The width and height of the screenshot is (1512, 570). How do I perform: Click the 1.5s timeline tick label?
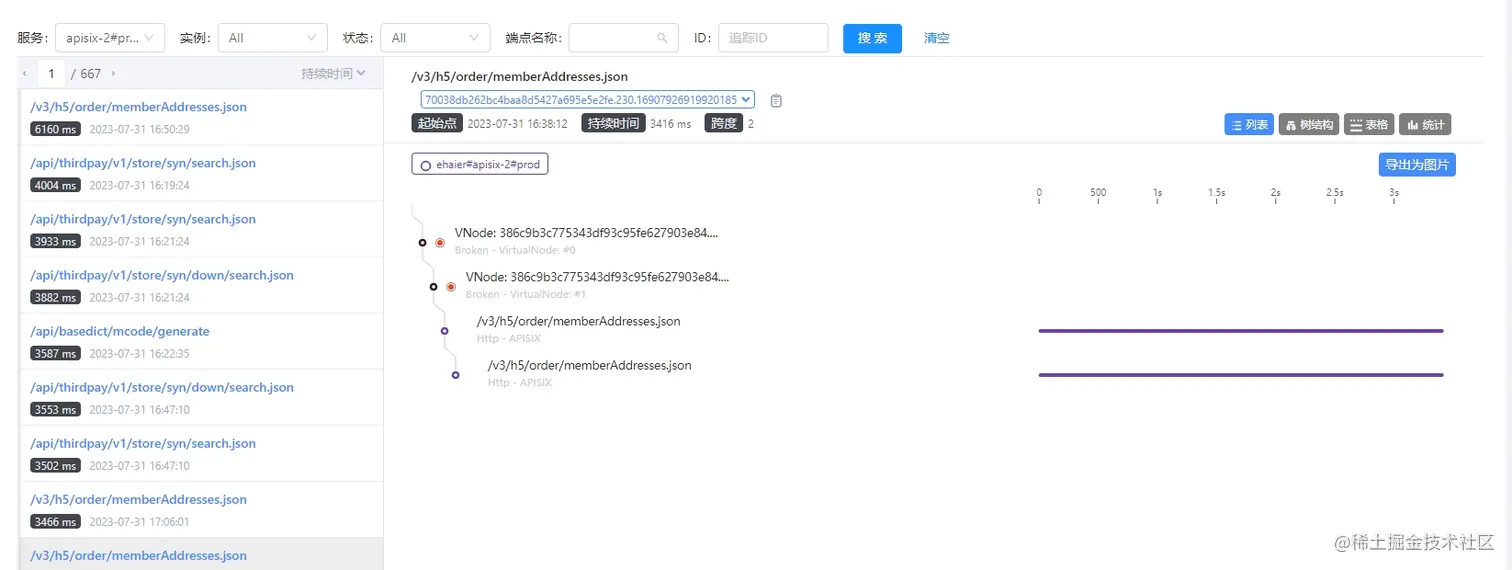(1216, 192)
